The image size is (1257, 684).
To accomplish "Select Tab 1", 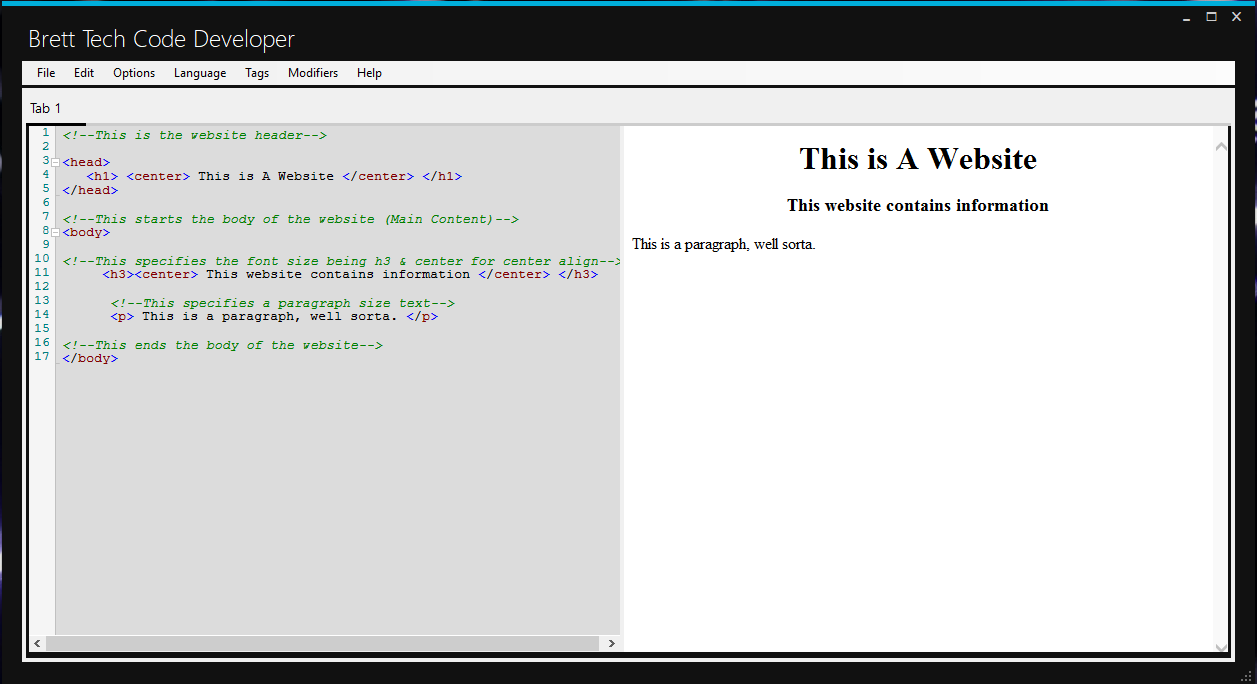I will tap(45, 108).
